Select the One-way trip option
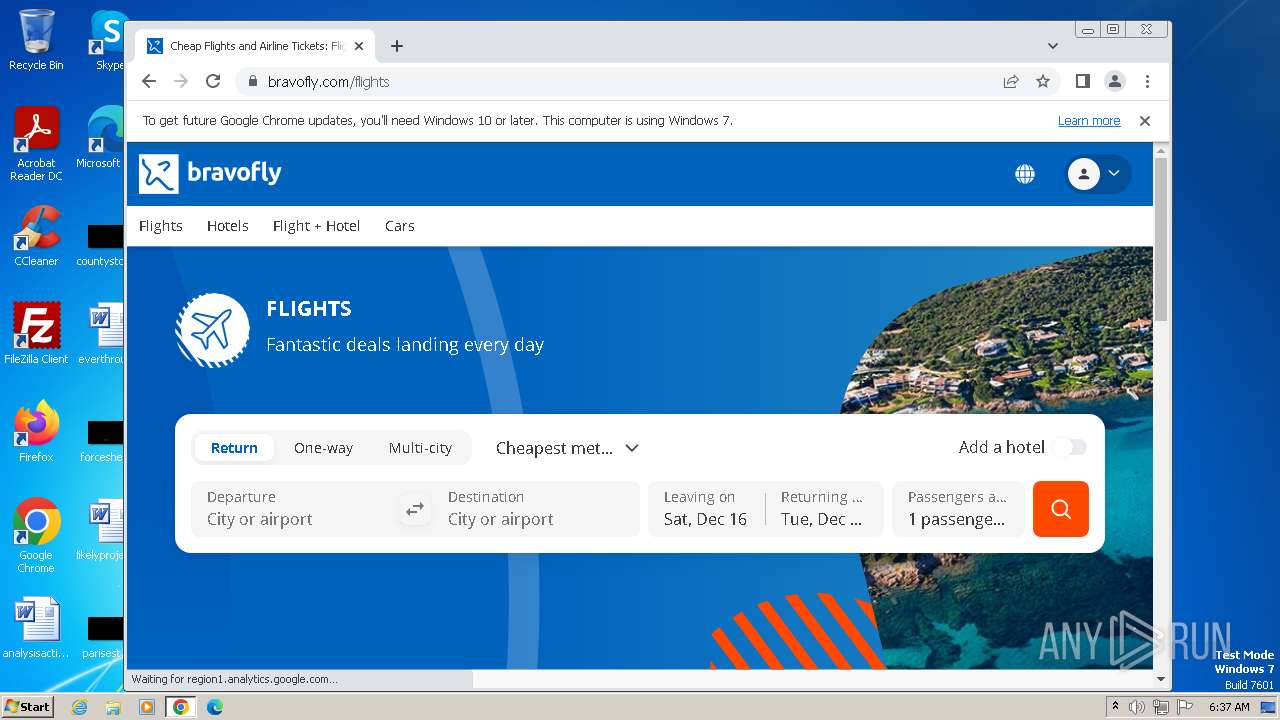Viewport: 1280px width, 720px height. pyautogui.click(x=323, y=448)
